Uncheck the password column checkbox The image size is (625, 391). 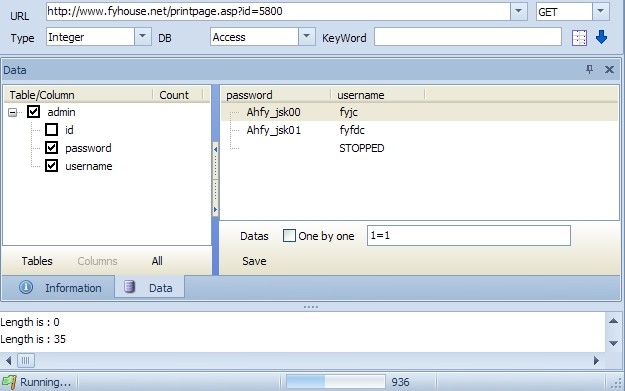(x=51, y=147)
